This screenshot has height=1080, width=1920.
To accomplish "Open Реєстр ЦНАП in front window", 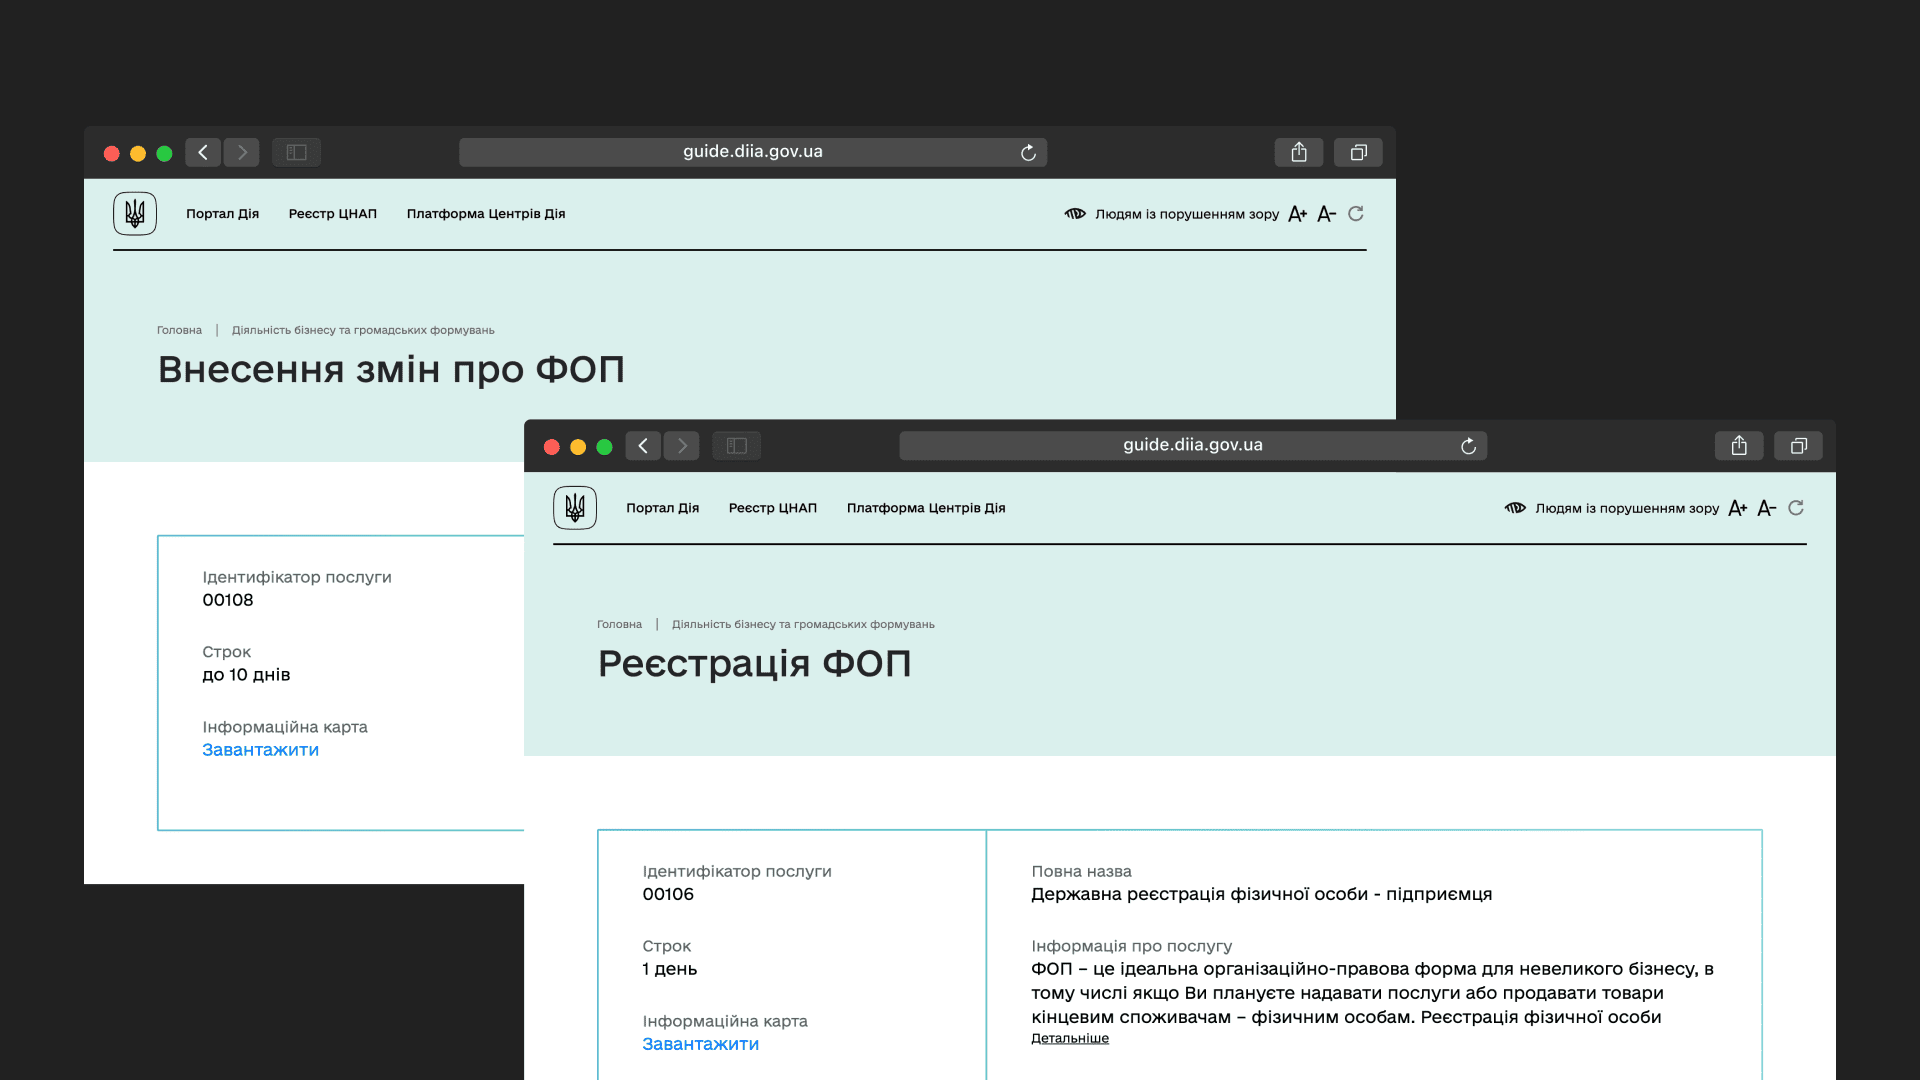I will [x=772, y=508].
